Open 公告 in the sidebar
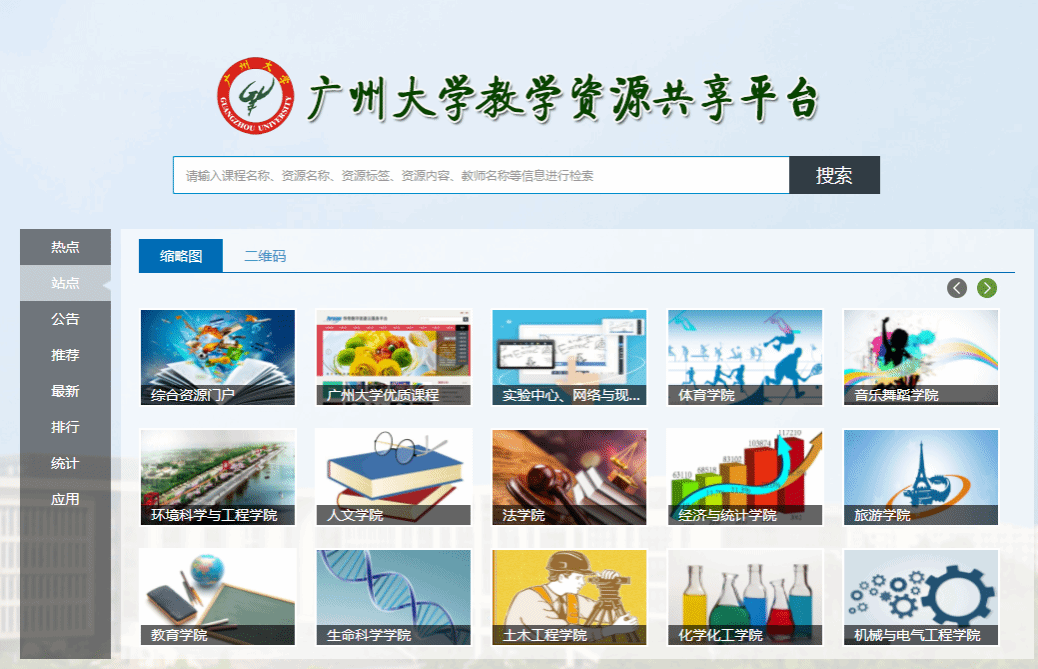The height and width of the screenshot is (669, 1038). coord(65,319)
